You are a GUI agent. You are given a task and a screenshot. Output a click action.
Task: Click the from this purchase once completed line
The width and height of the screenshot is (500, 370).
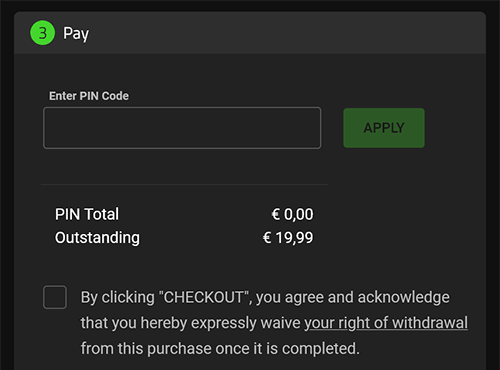(x=220, y=349)
